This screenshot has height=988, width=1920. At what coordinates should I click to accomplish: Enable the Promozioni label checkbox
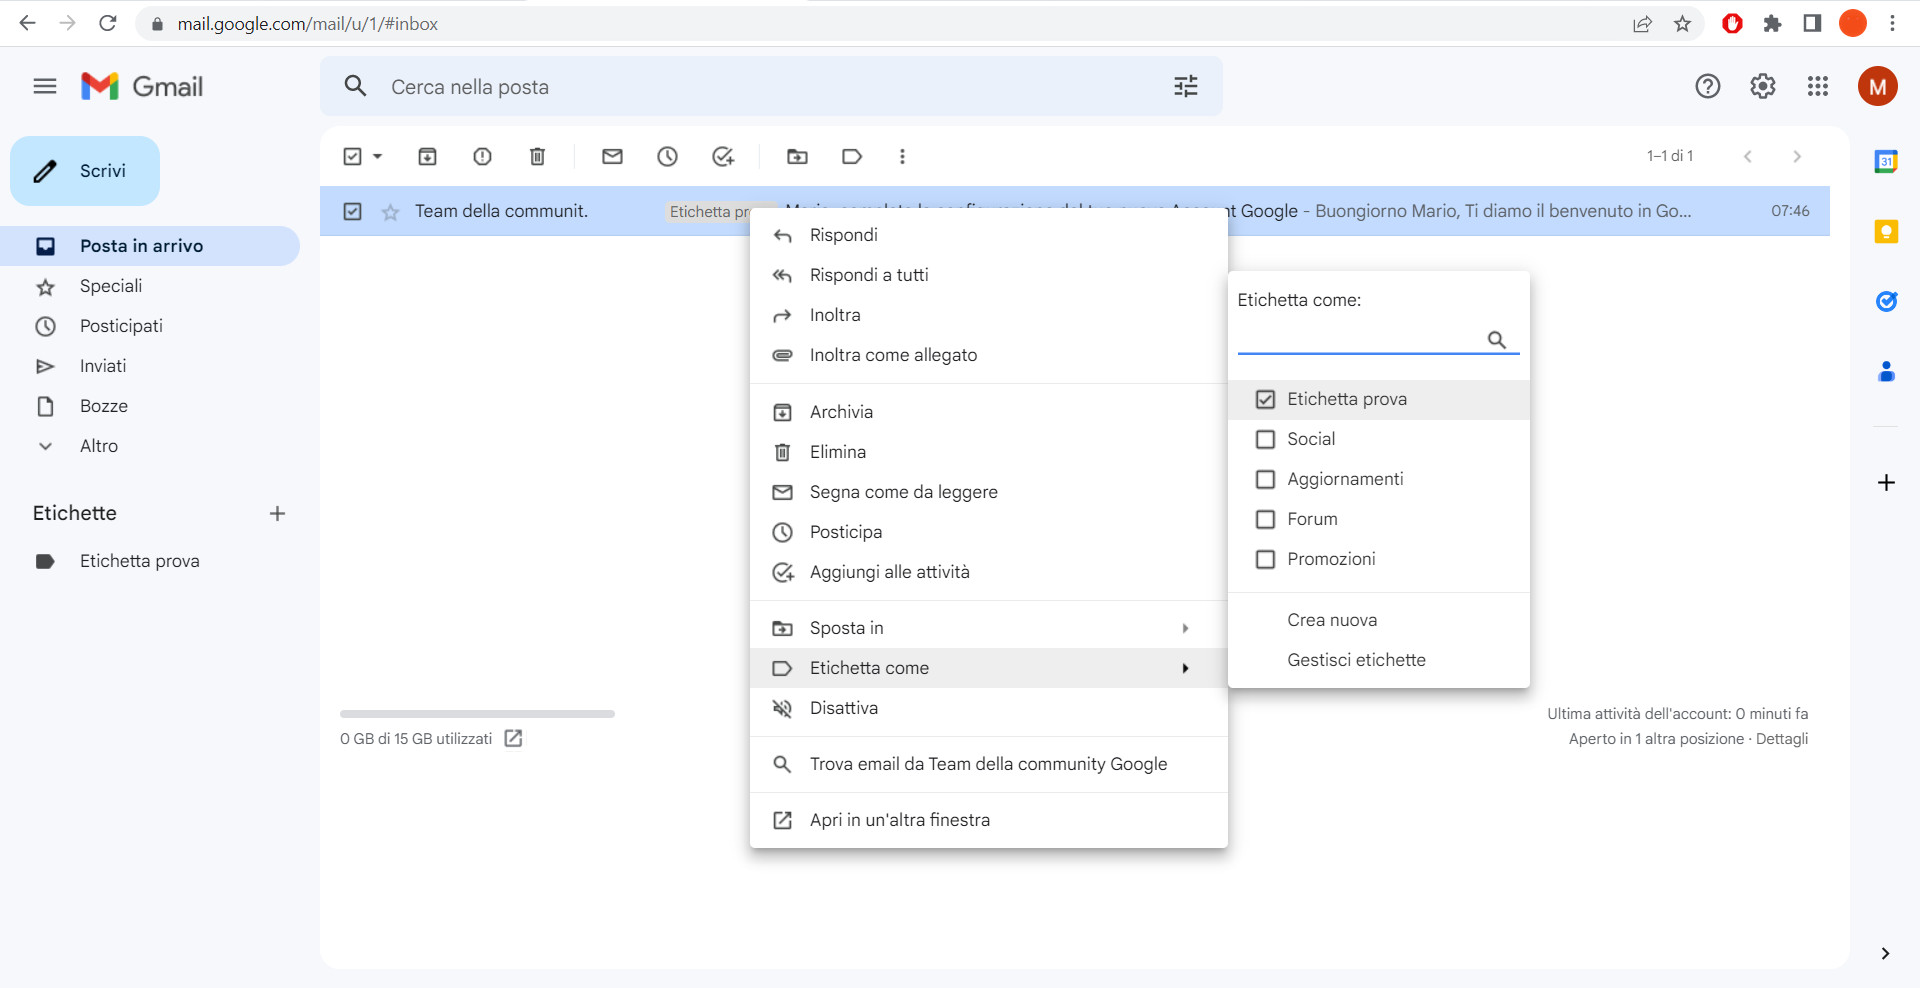(1265, 559)
